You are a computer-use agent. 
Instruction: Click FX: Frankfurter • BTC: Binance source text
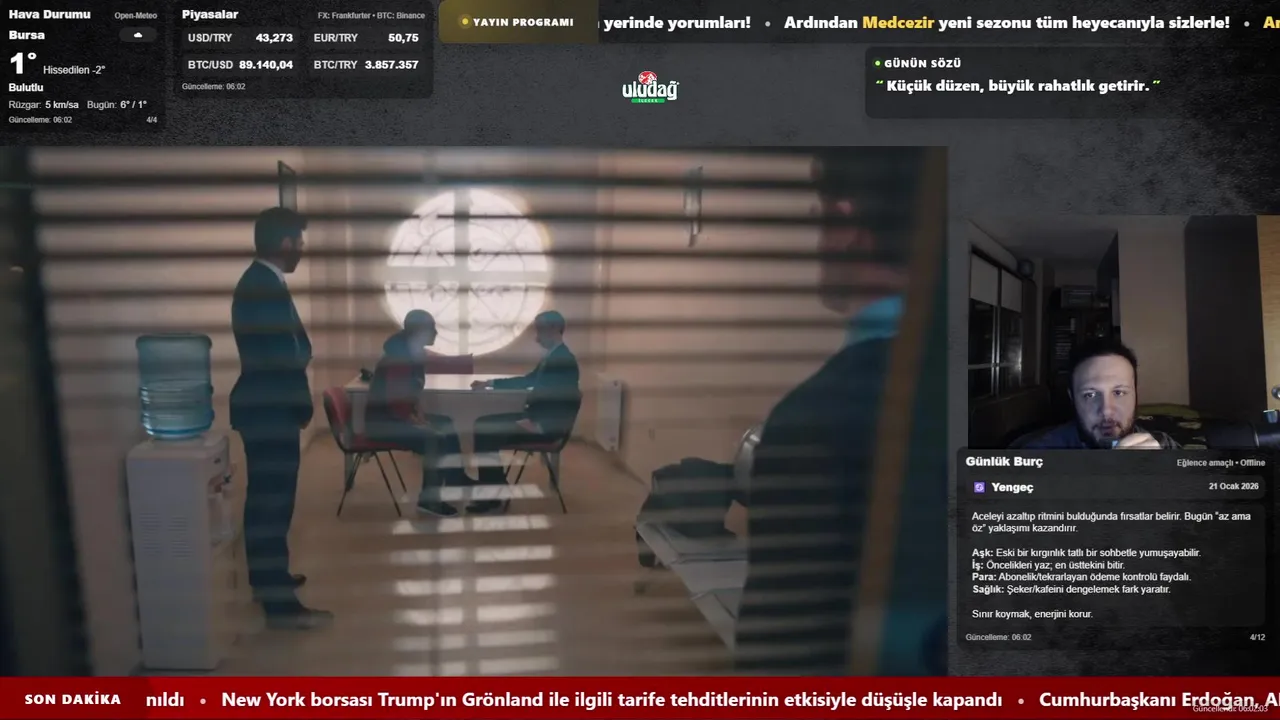point(371,16)
